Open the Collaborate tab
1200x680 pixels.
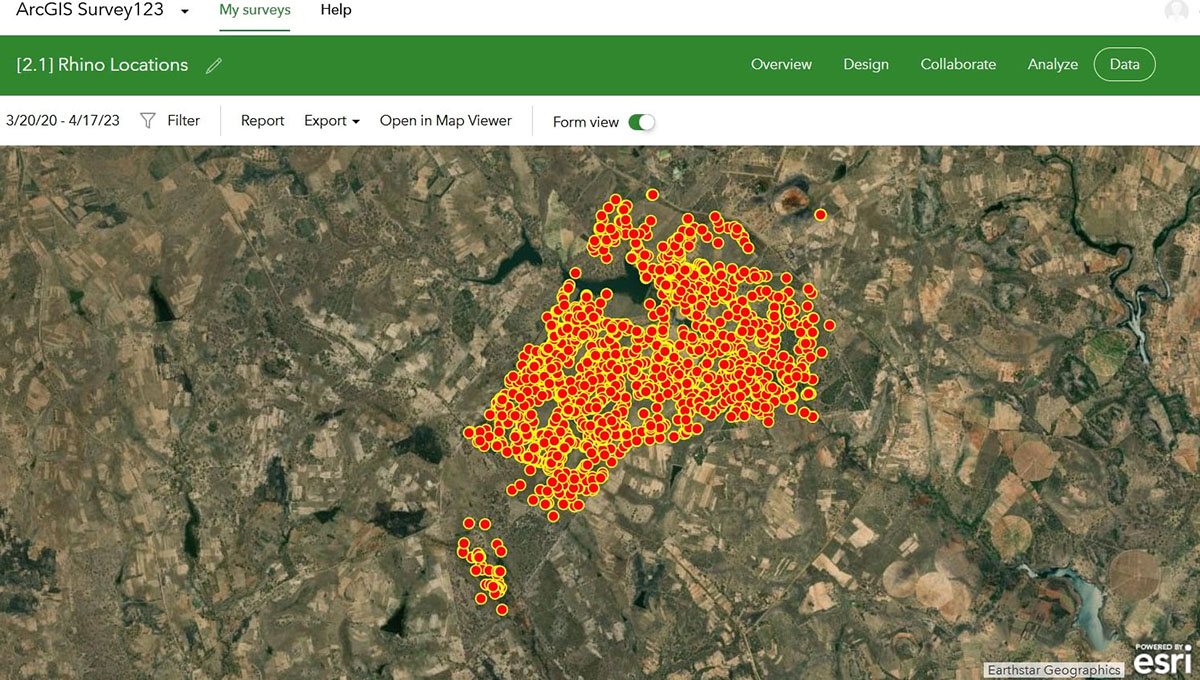pyautogui.click(x=958, y=64)
